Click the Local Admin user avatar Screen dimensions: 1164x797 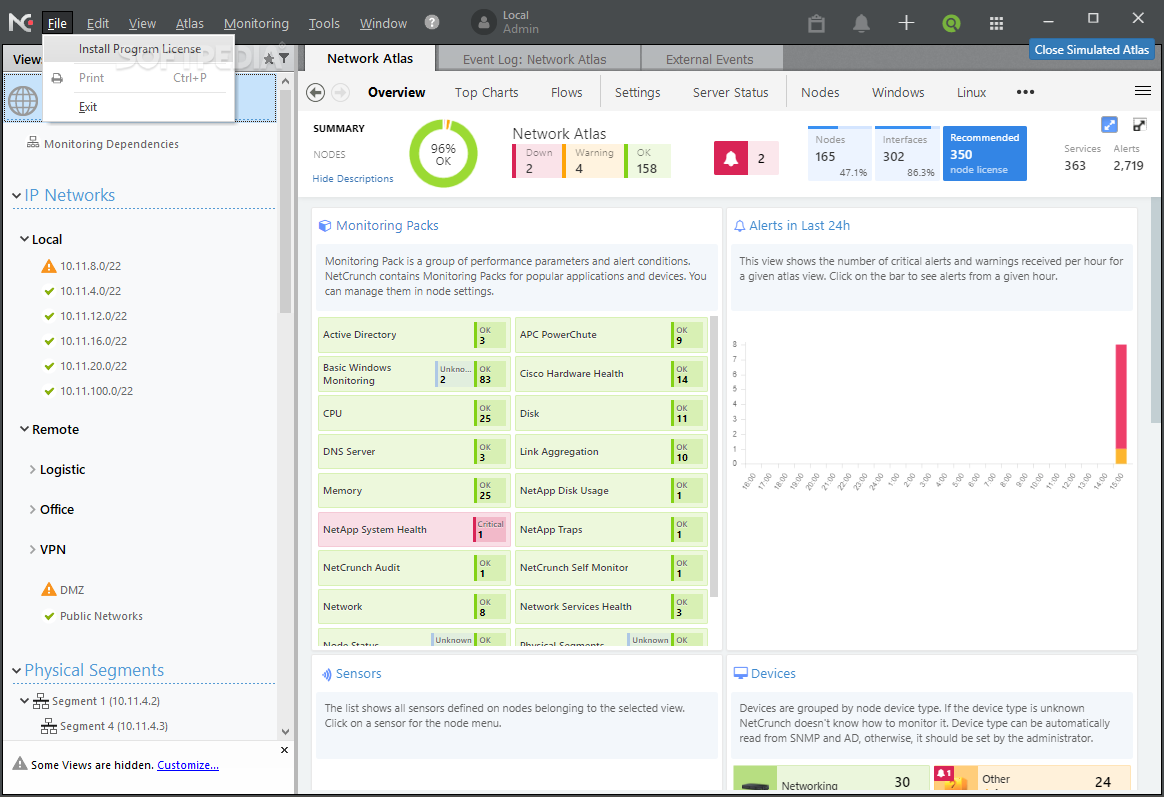coord(483,22)
